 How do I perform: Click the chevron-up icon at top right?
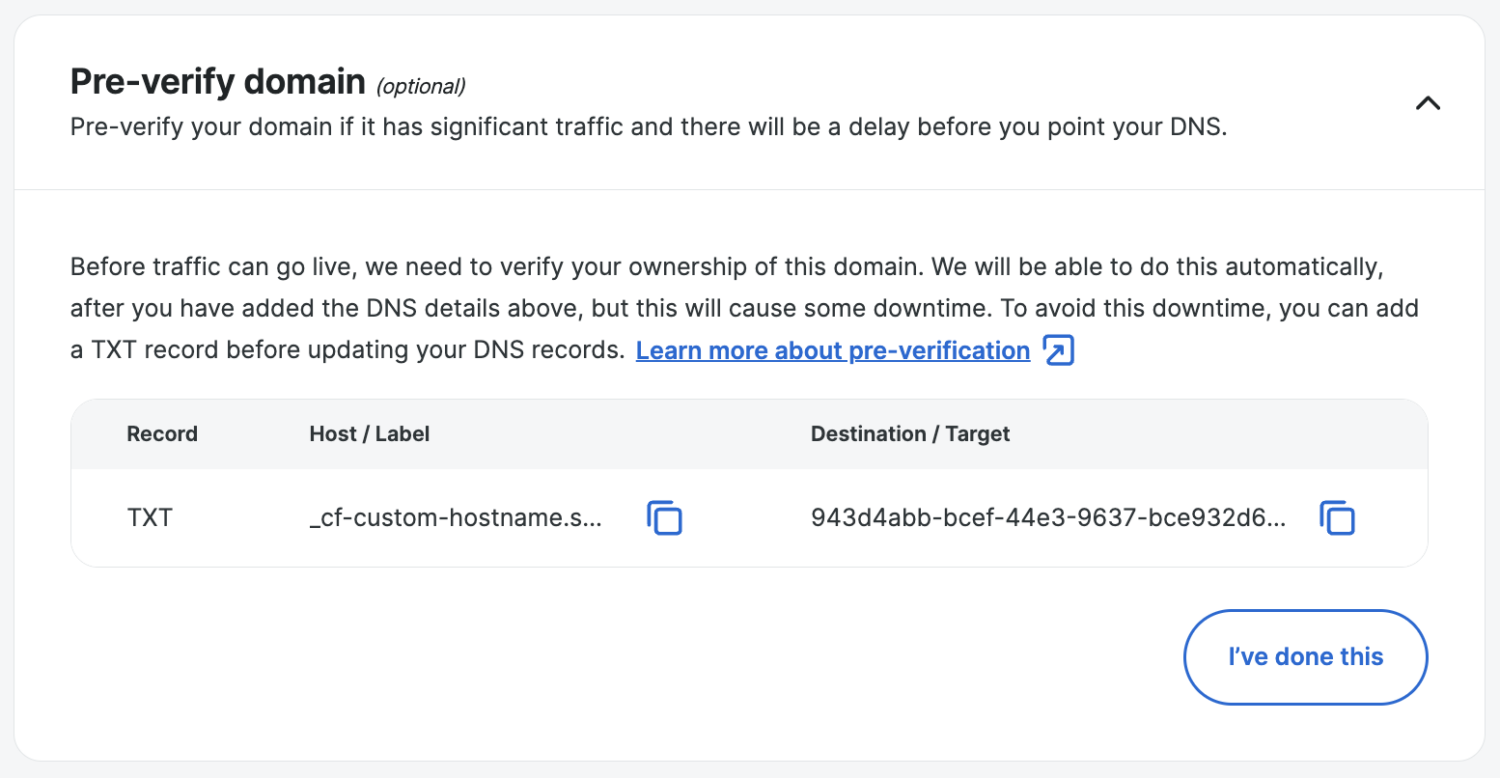tap(1428, 103)
